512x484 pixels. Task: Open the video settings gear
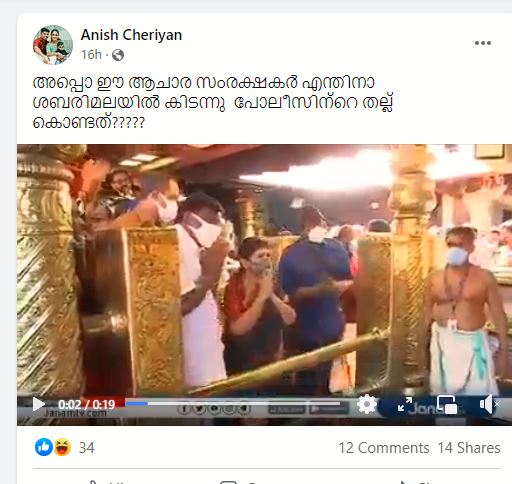pos(366,404)
